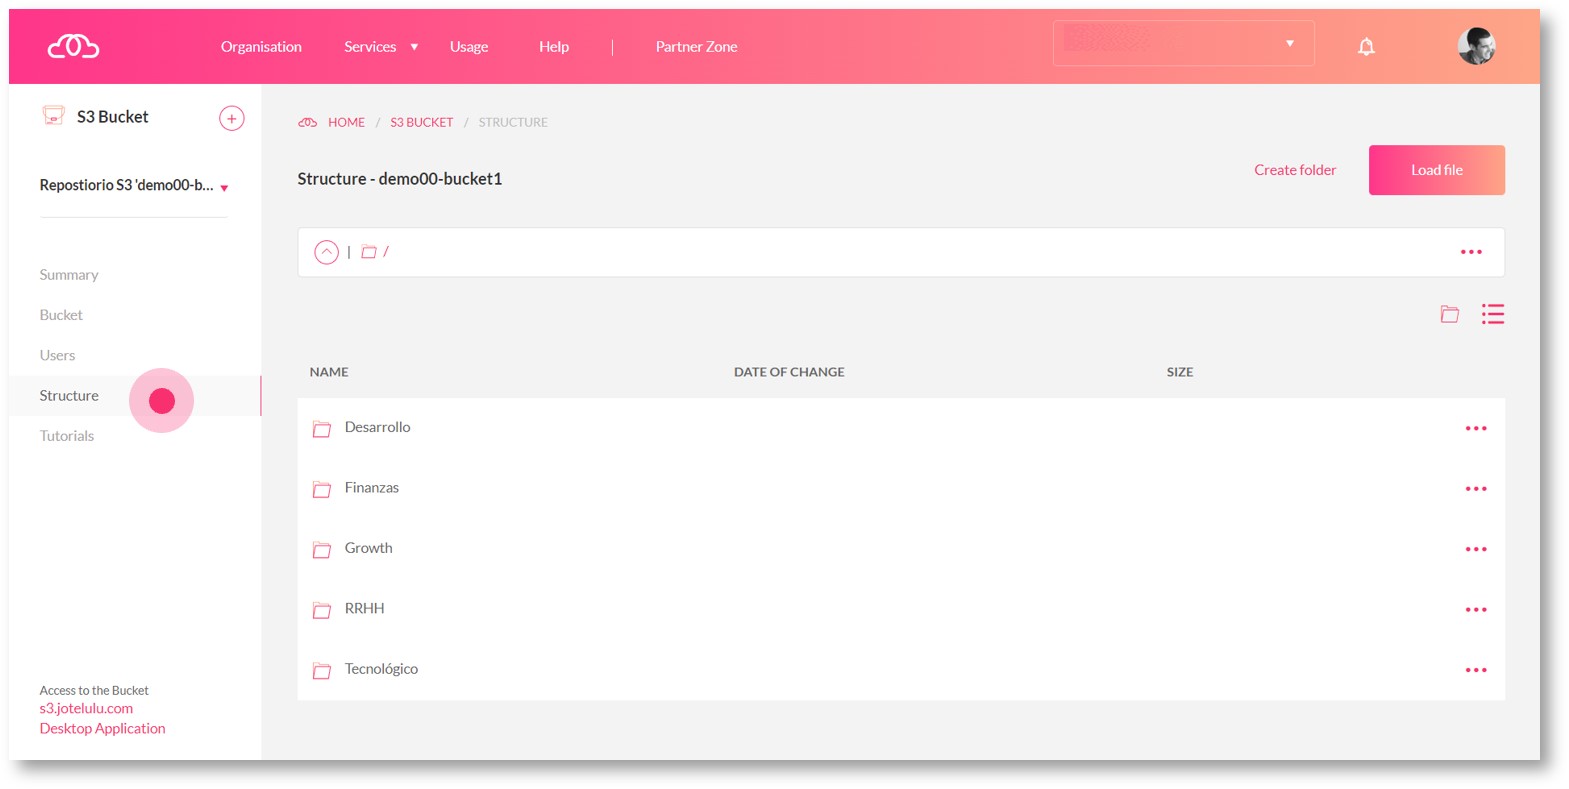The height and width of the screenshot is (789, 1569).
Task: Click the Tecnológico folder icon
Action: [321, 671]
